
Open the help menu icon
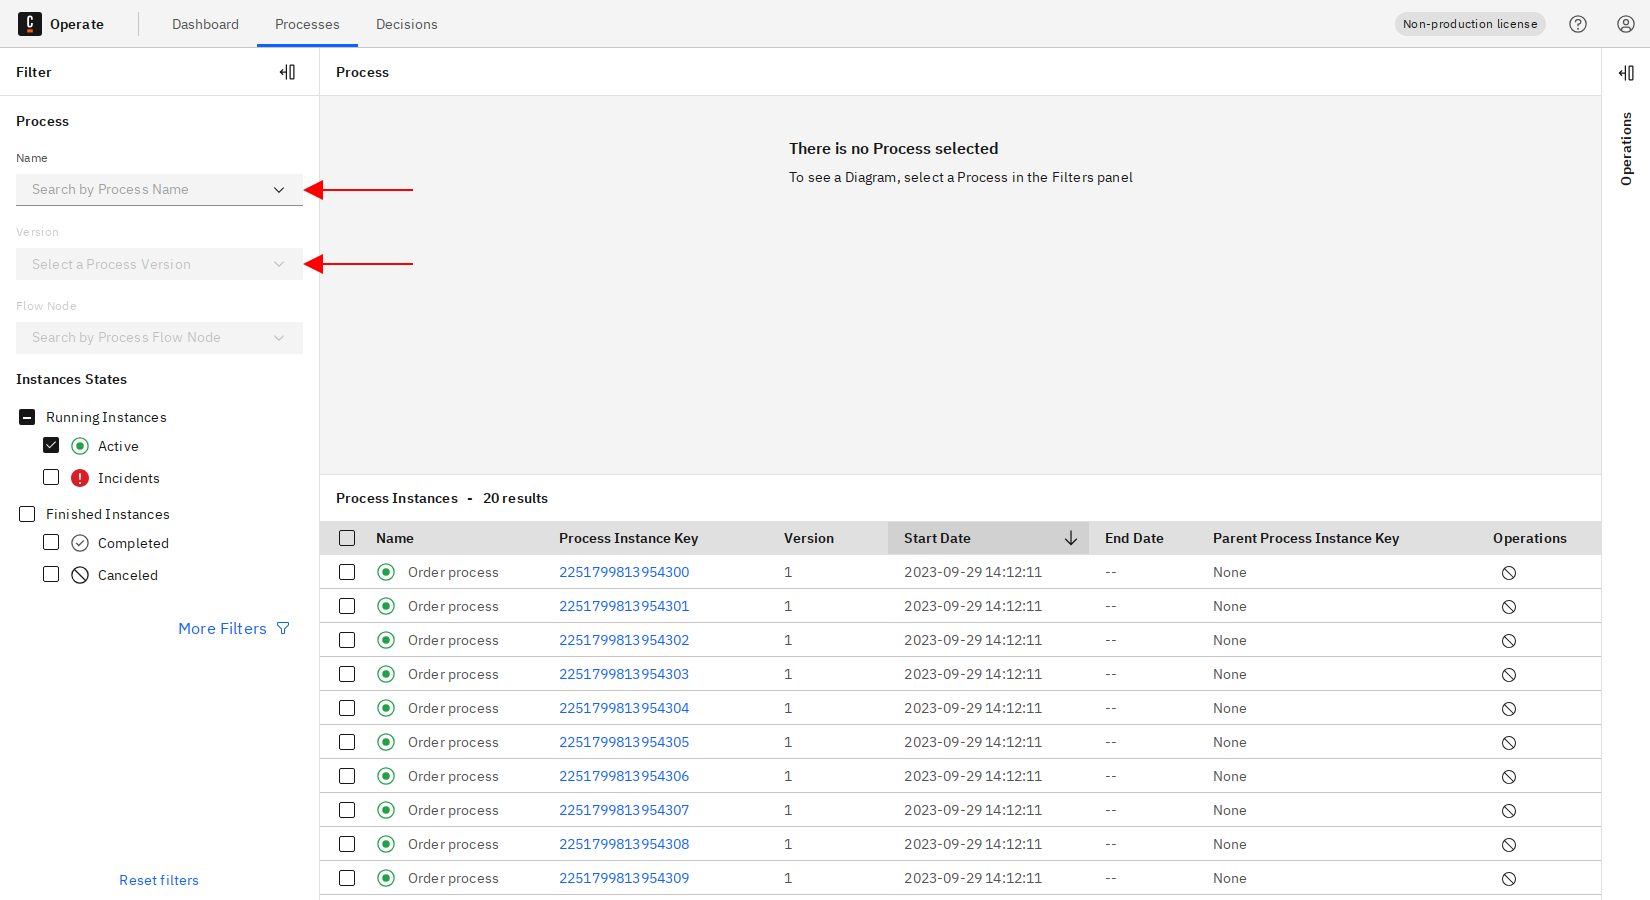pyautogui.click(x=1578, y=24)
